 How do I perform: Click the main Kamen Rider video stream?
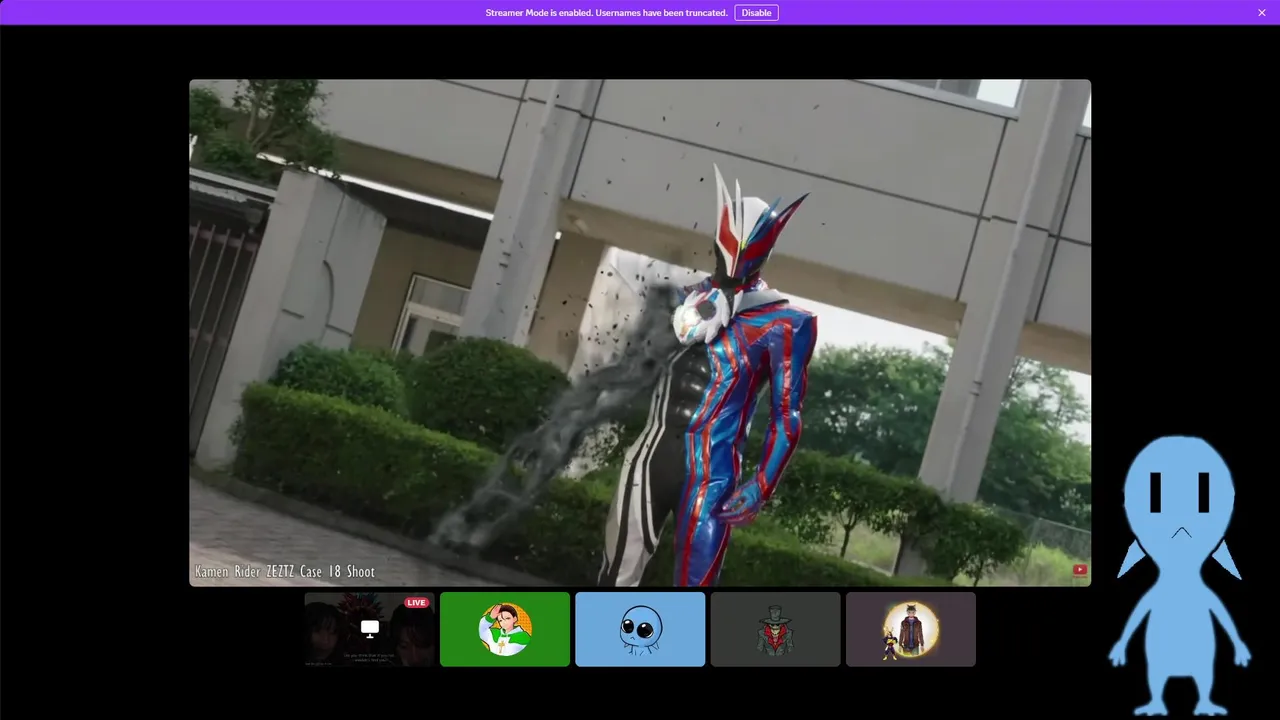(x=640, y=332)
